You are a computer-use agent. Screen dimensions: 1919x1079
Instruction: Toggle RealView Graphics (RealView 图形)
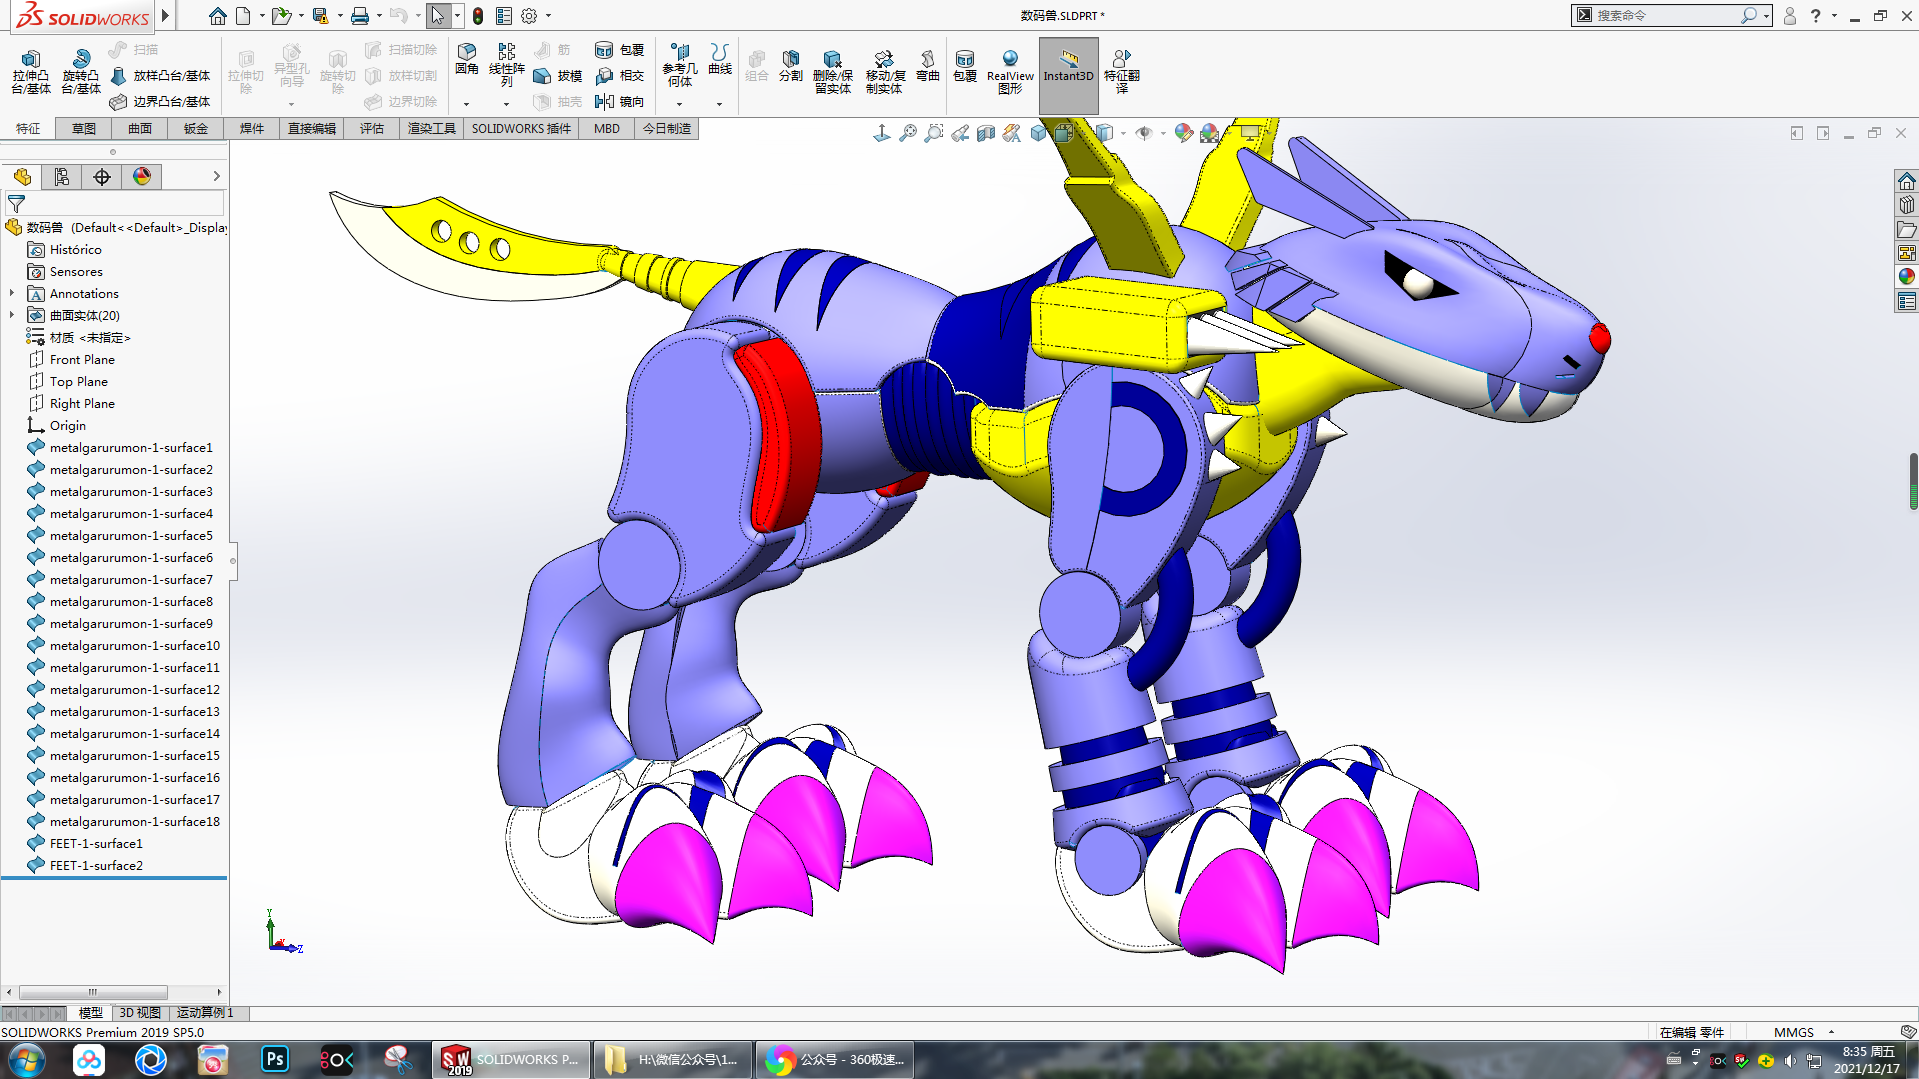pos(1010,72)
